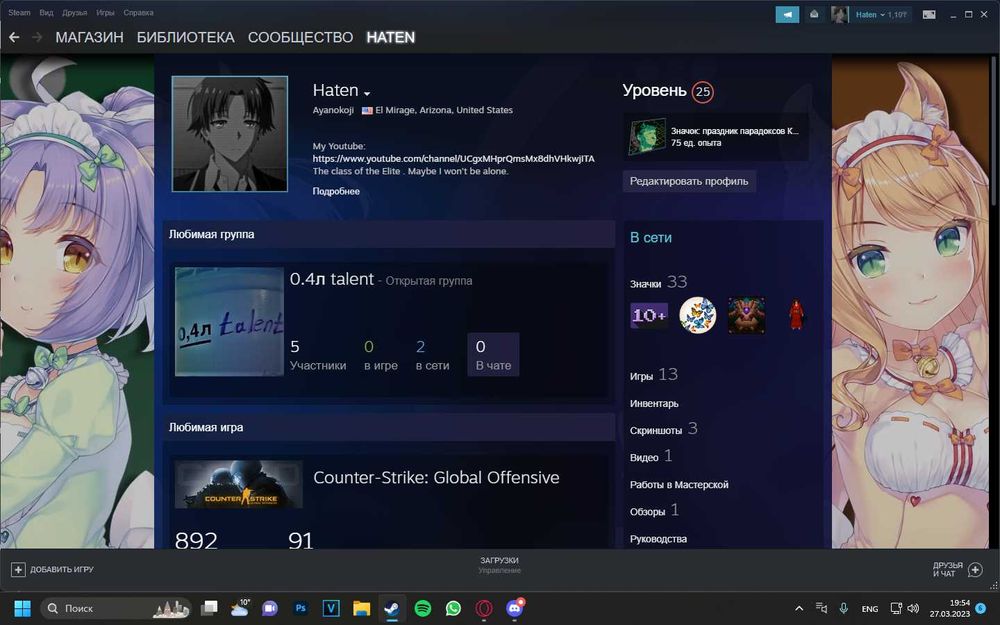Click the taskbar Поиск search box
Image resolution: width=1000 pixels, height=625 pixels.
tap(116, 608)
